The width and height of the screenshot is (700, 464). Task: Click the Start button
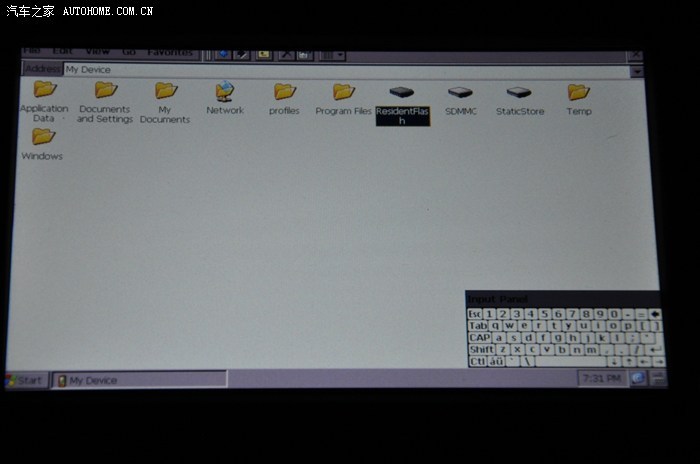pyautogui.click(x=26, y=381)
